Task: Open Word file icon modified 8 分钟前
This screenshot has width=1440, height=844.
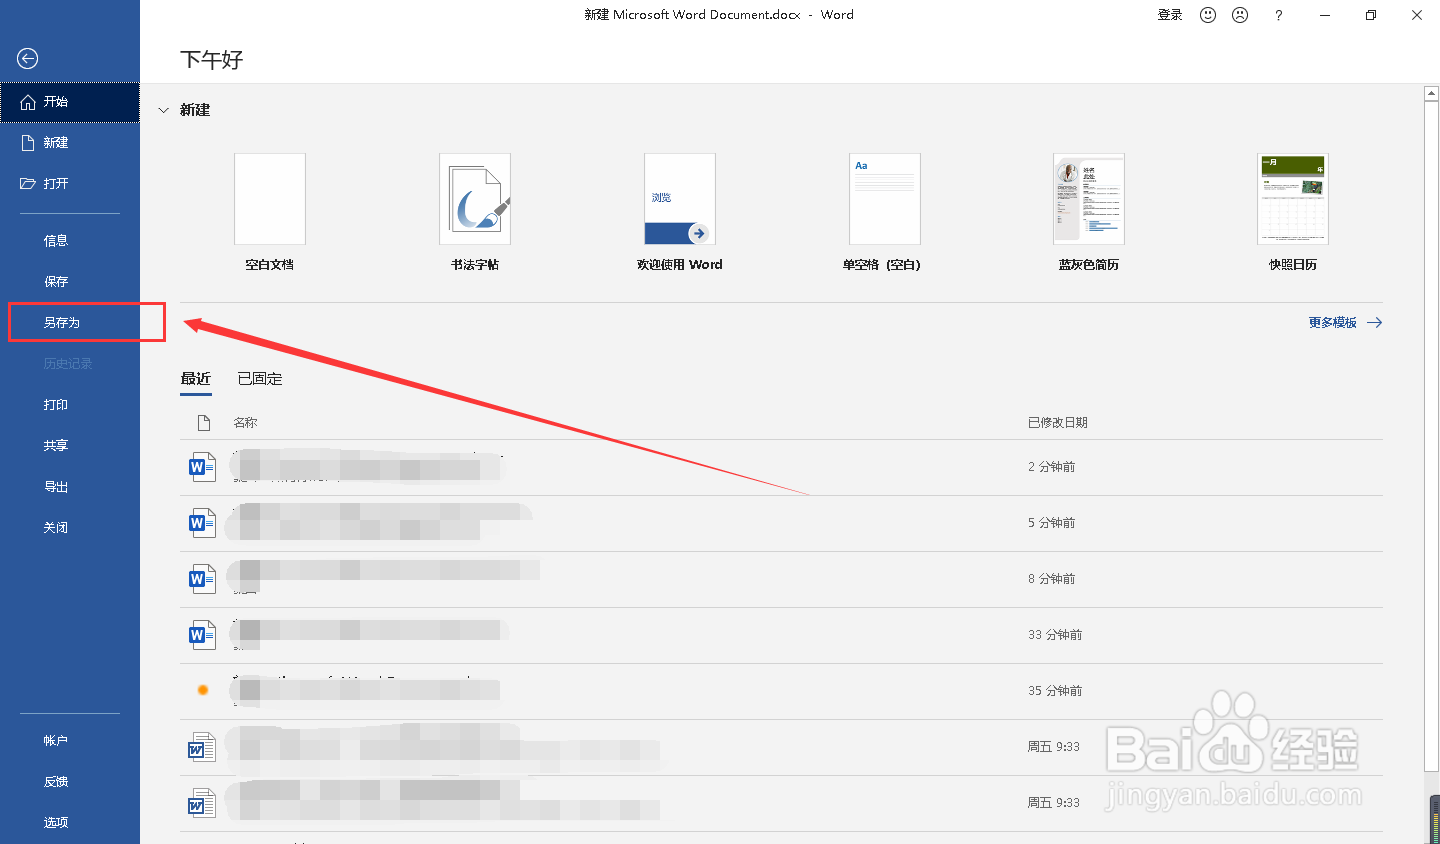Action: (202, 579)
